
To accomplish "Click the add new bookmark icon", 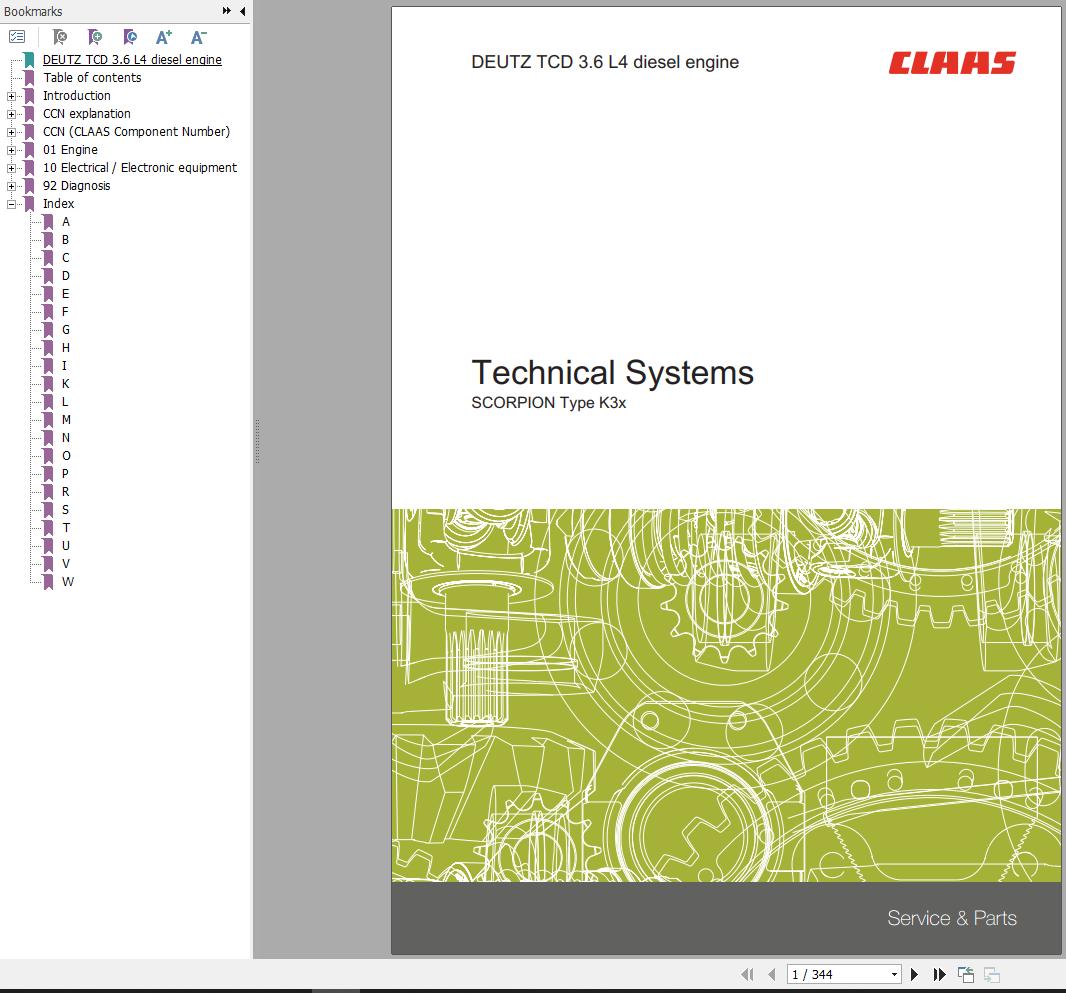I will [x=95, y=37].
